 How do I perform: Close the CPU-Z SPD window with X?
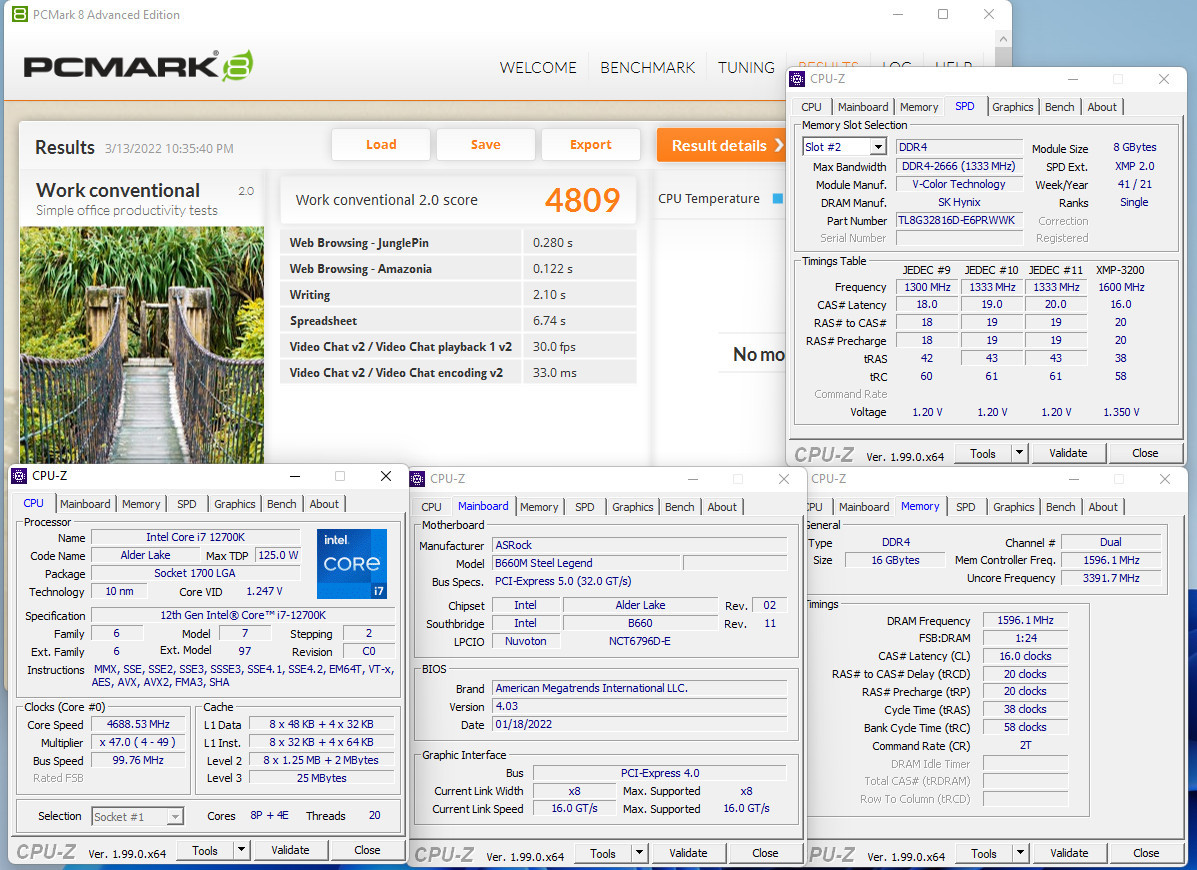pyautogui.click(x=1163, y=79)
